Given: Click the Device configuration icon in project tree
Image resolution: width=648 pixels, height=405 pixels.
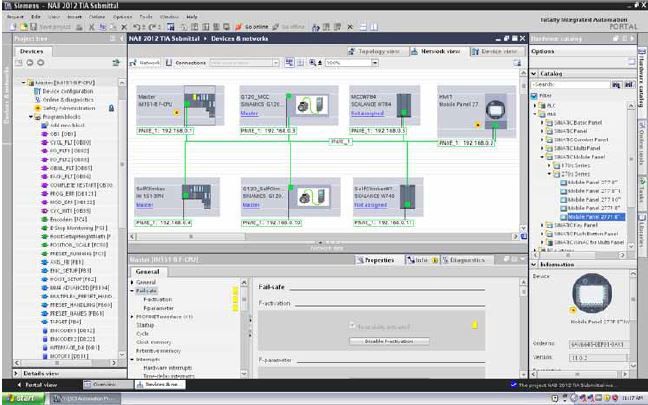Looking at the screenshot, I should click(x=38, y=91).
